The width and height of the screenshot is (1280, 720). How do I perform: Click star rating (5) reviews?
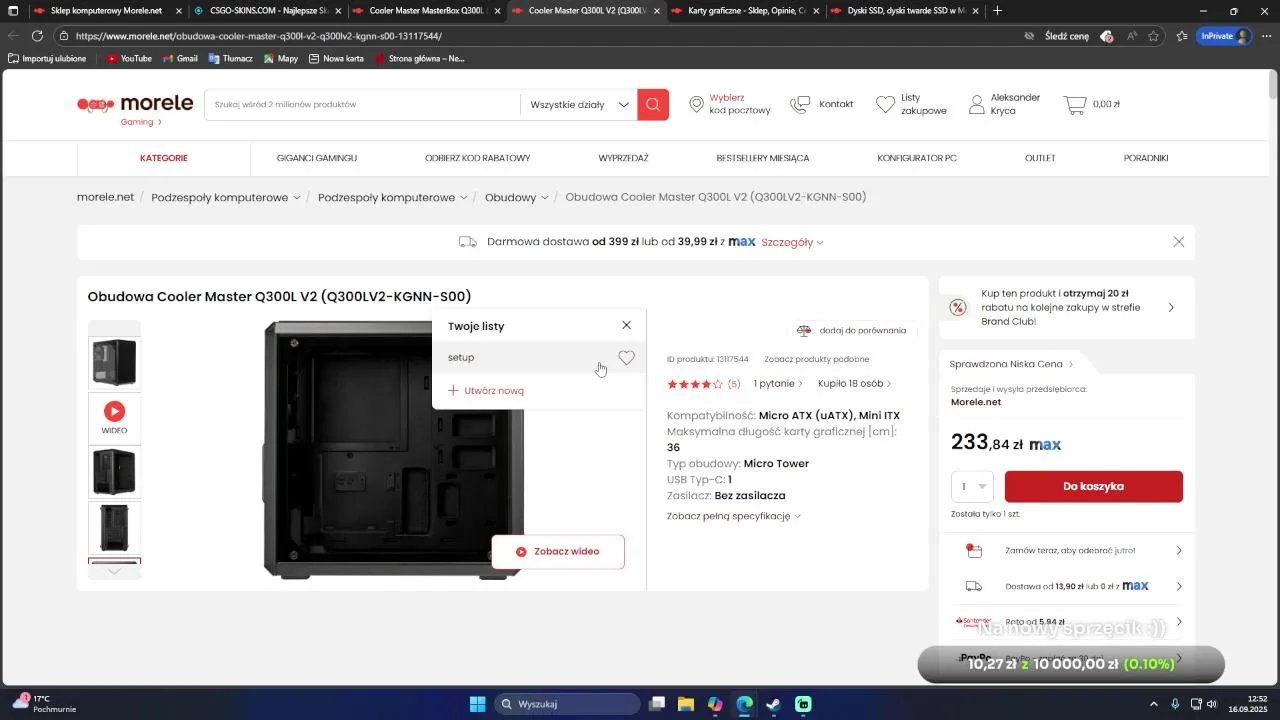point(704,384)
